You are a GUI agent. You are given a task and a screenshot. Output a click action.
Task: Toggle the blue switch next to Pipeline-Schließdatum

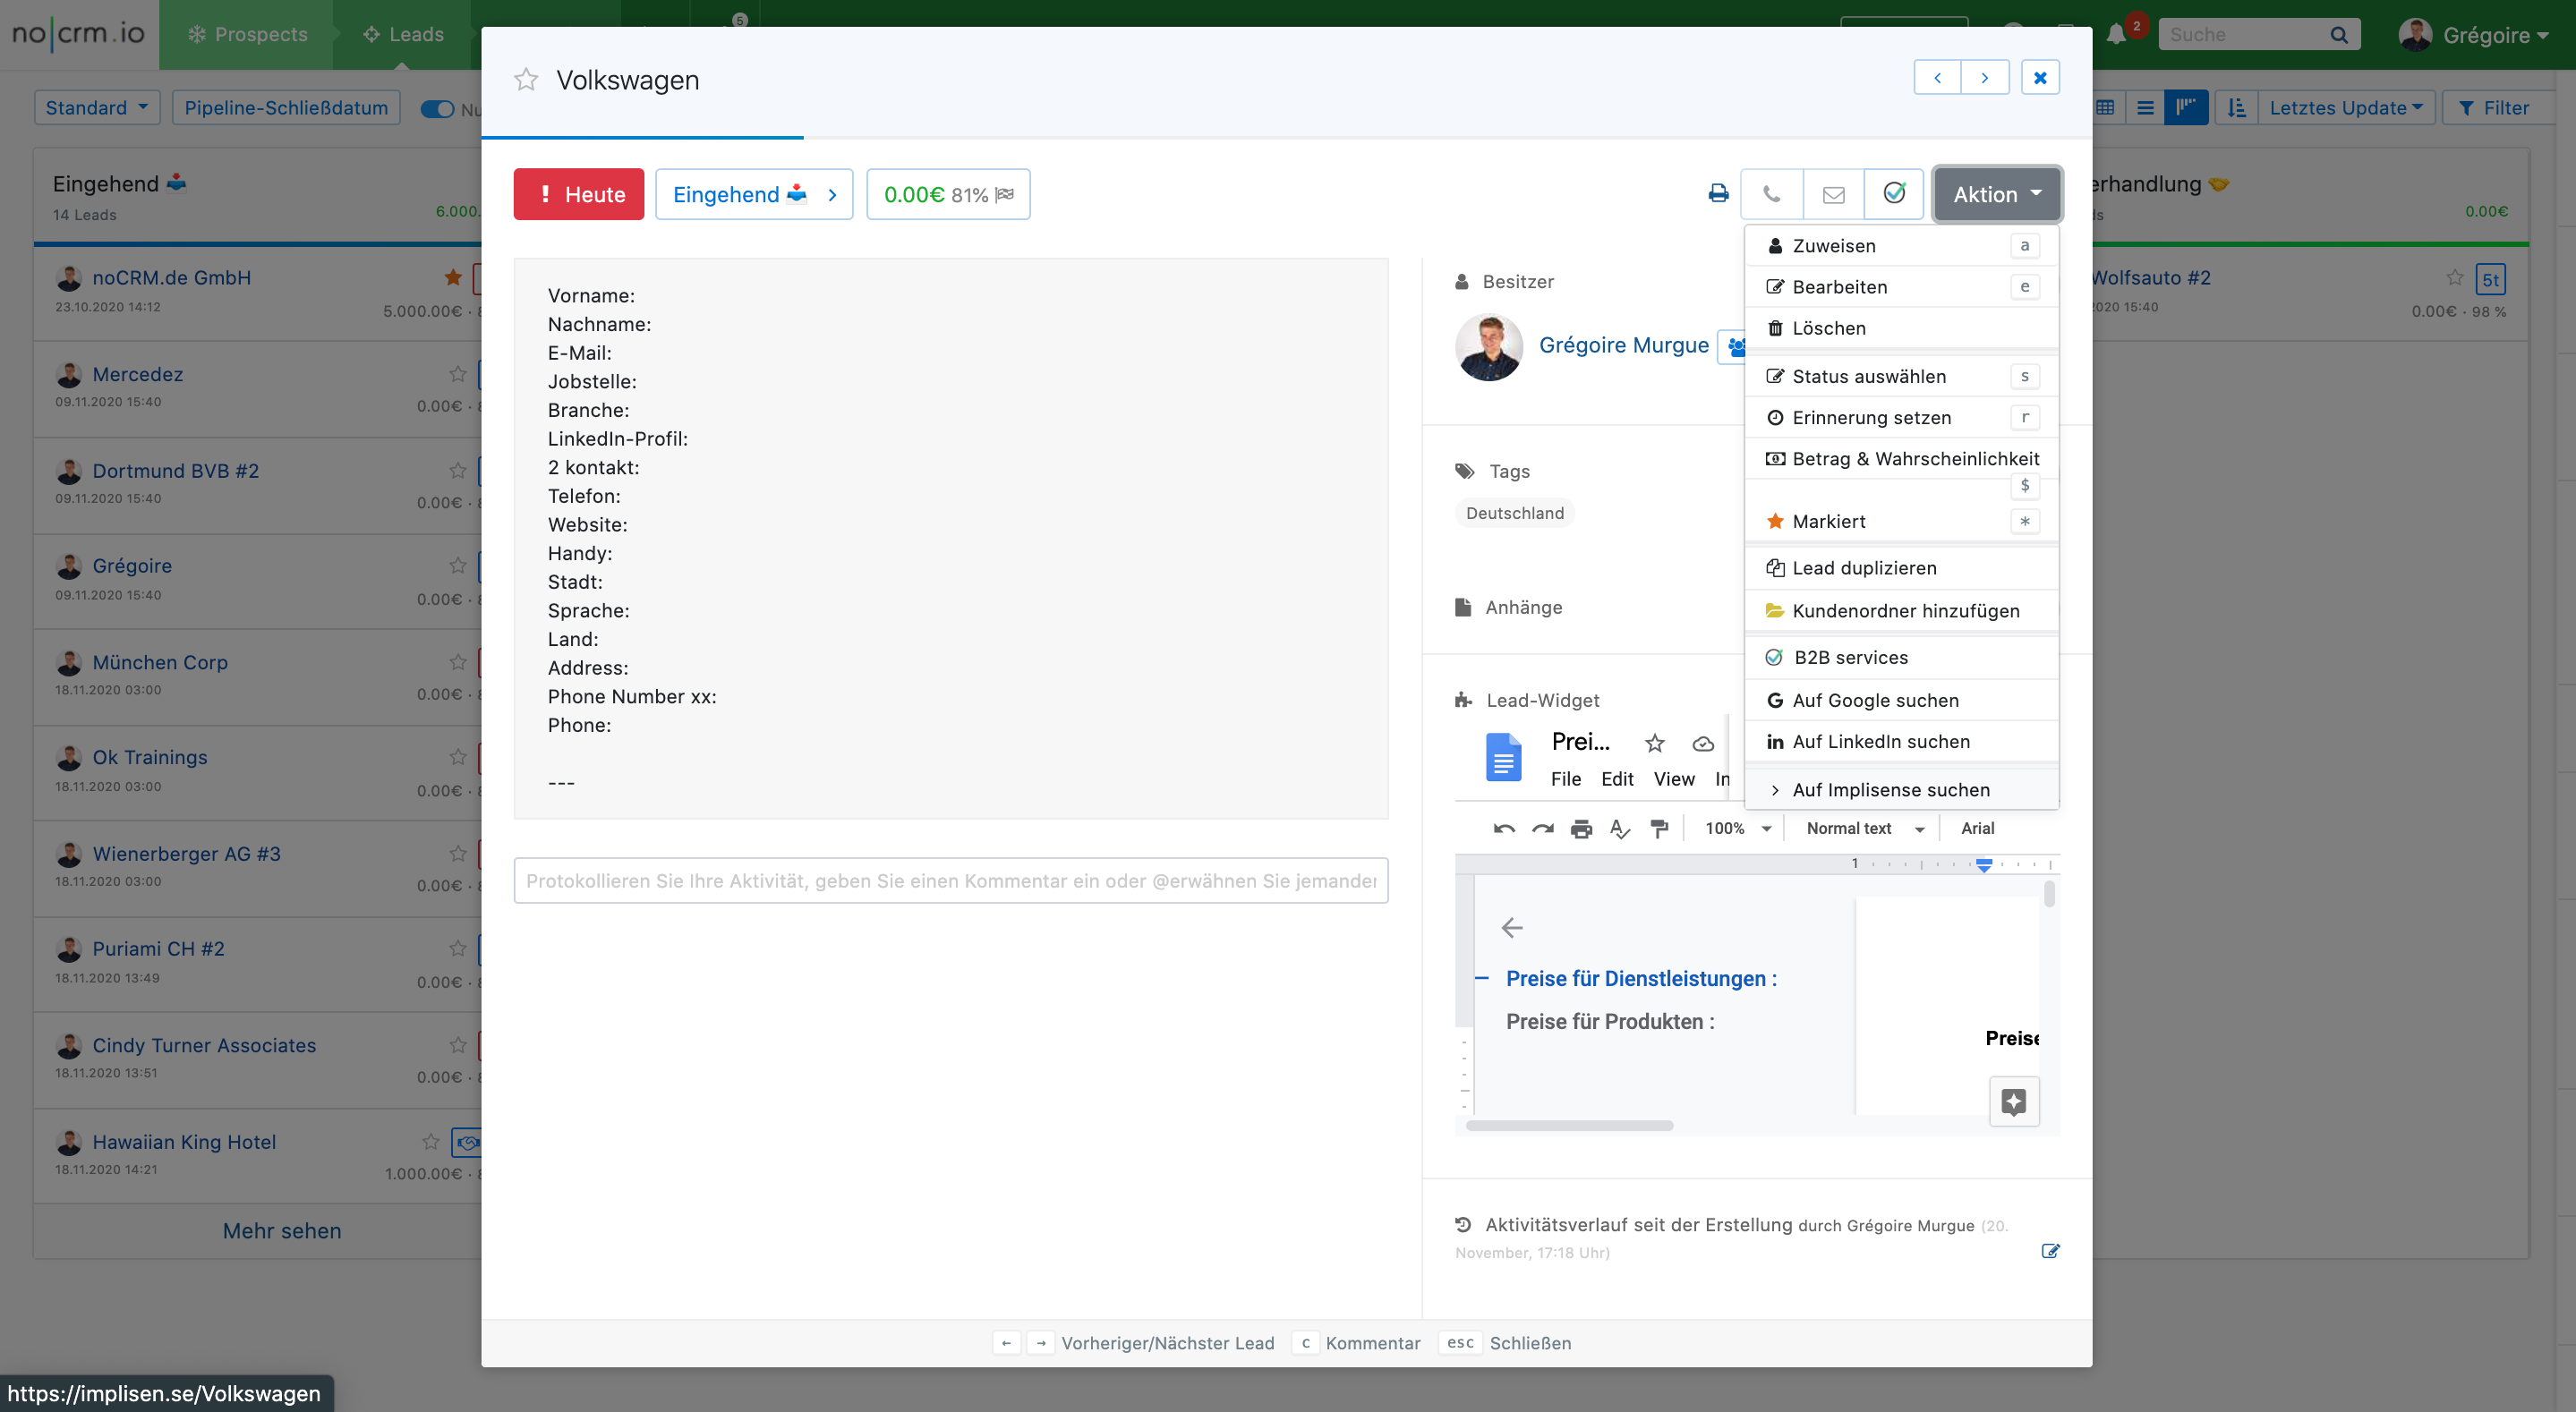click(x=437, y=108)
